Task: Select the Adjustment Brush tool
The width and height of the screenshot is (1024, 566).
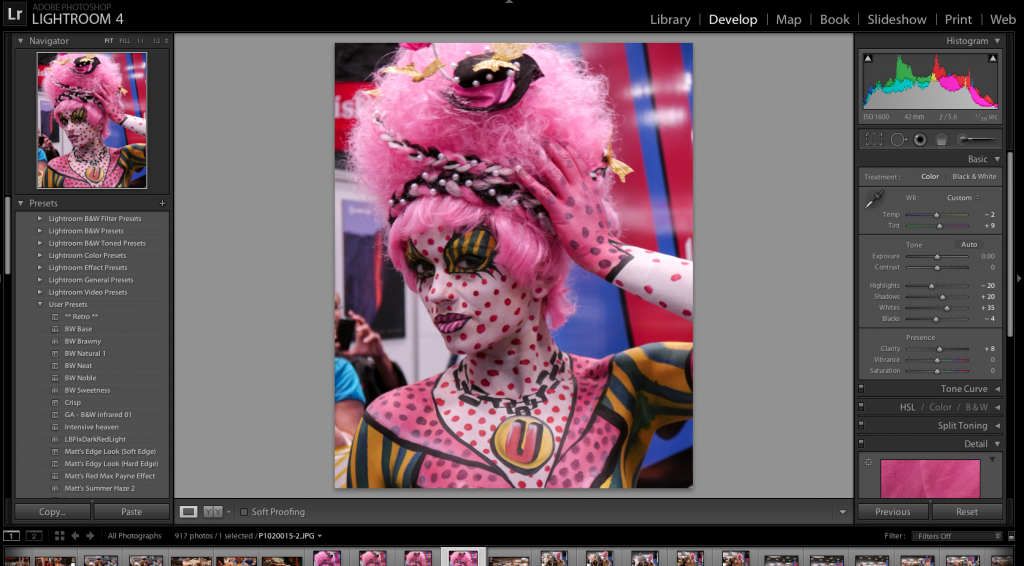Action: point(976,139)
